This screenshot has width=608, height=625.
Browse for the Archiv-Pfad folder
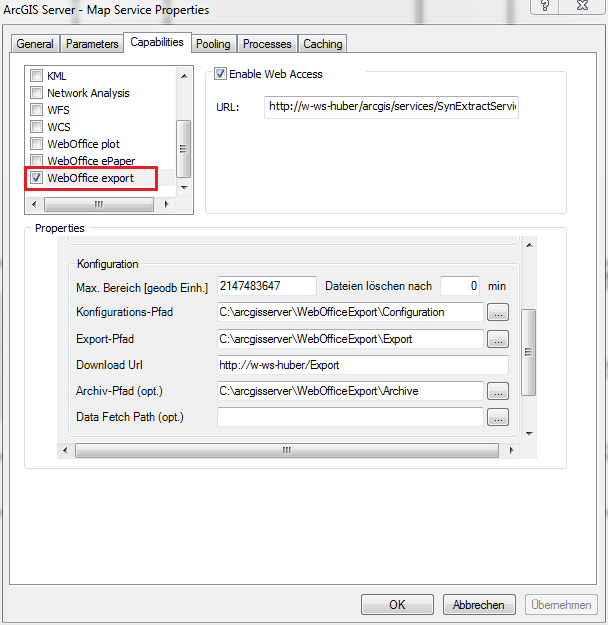[x=498, y=391]
